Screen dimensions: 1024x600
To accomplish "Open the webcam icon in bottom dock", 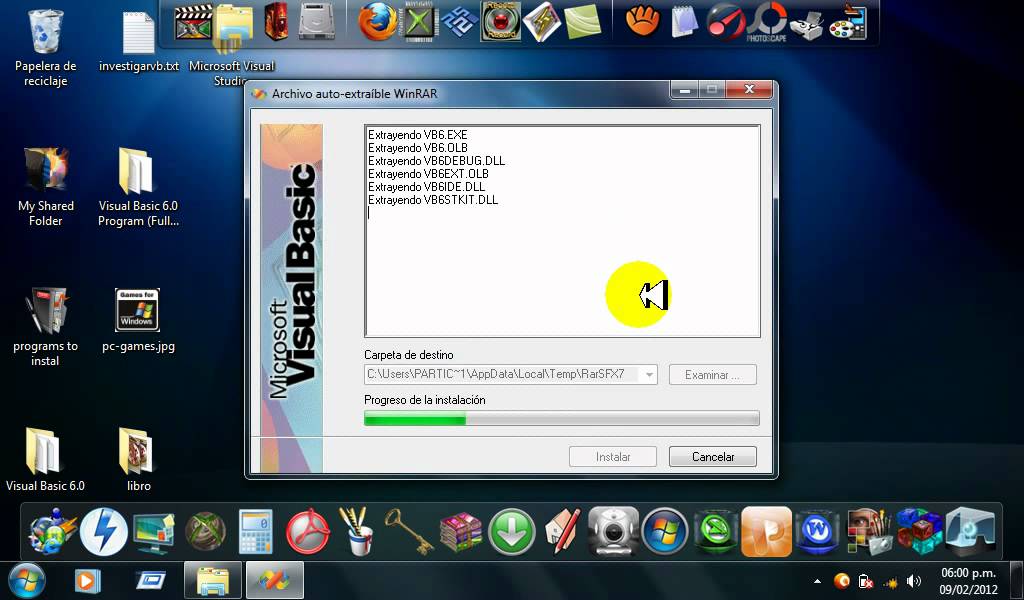I will [613, 531].
